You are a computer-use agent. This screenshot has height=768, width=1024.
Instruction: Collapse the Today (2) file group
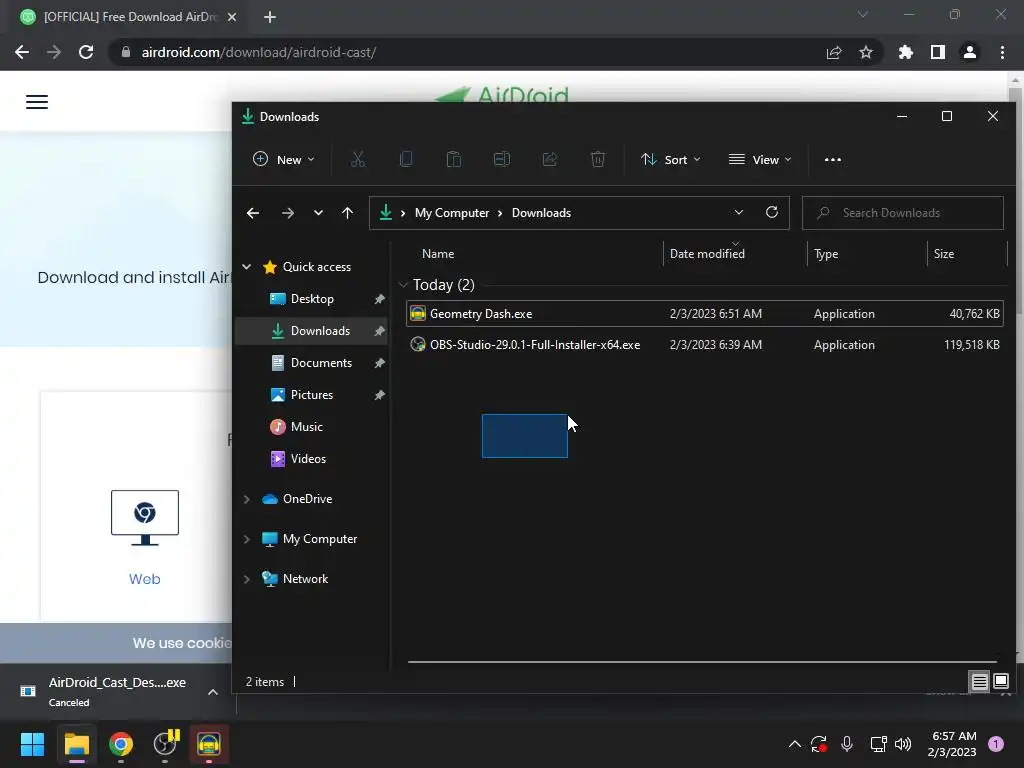pyautogui.click(x=403, y=285)
